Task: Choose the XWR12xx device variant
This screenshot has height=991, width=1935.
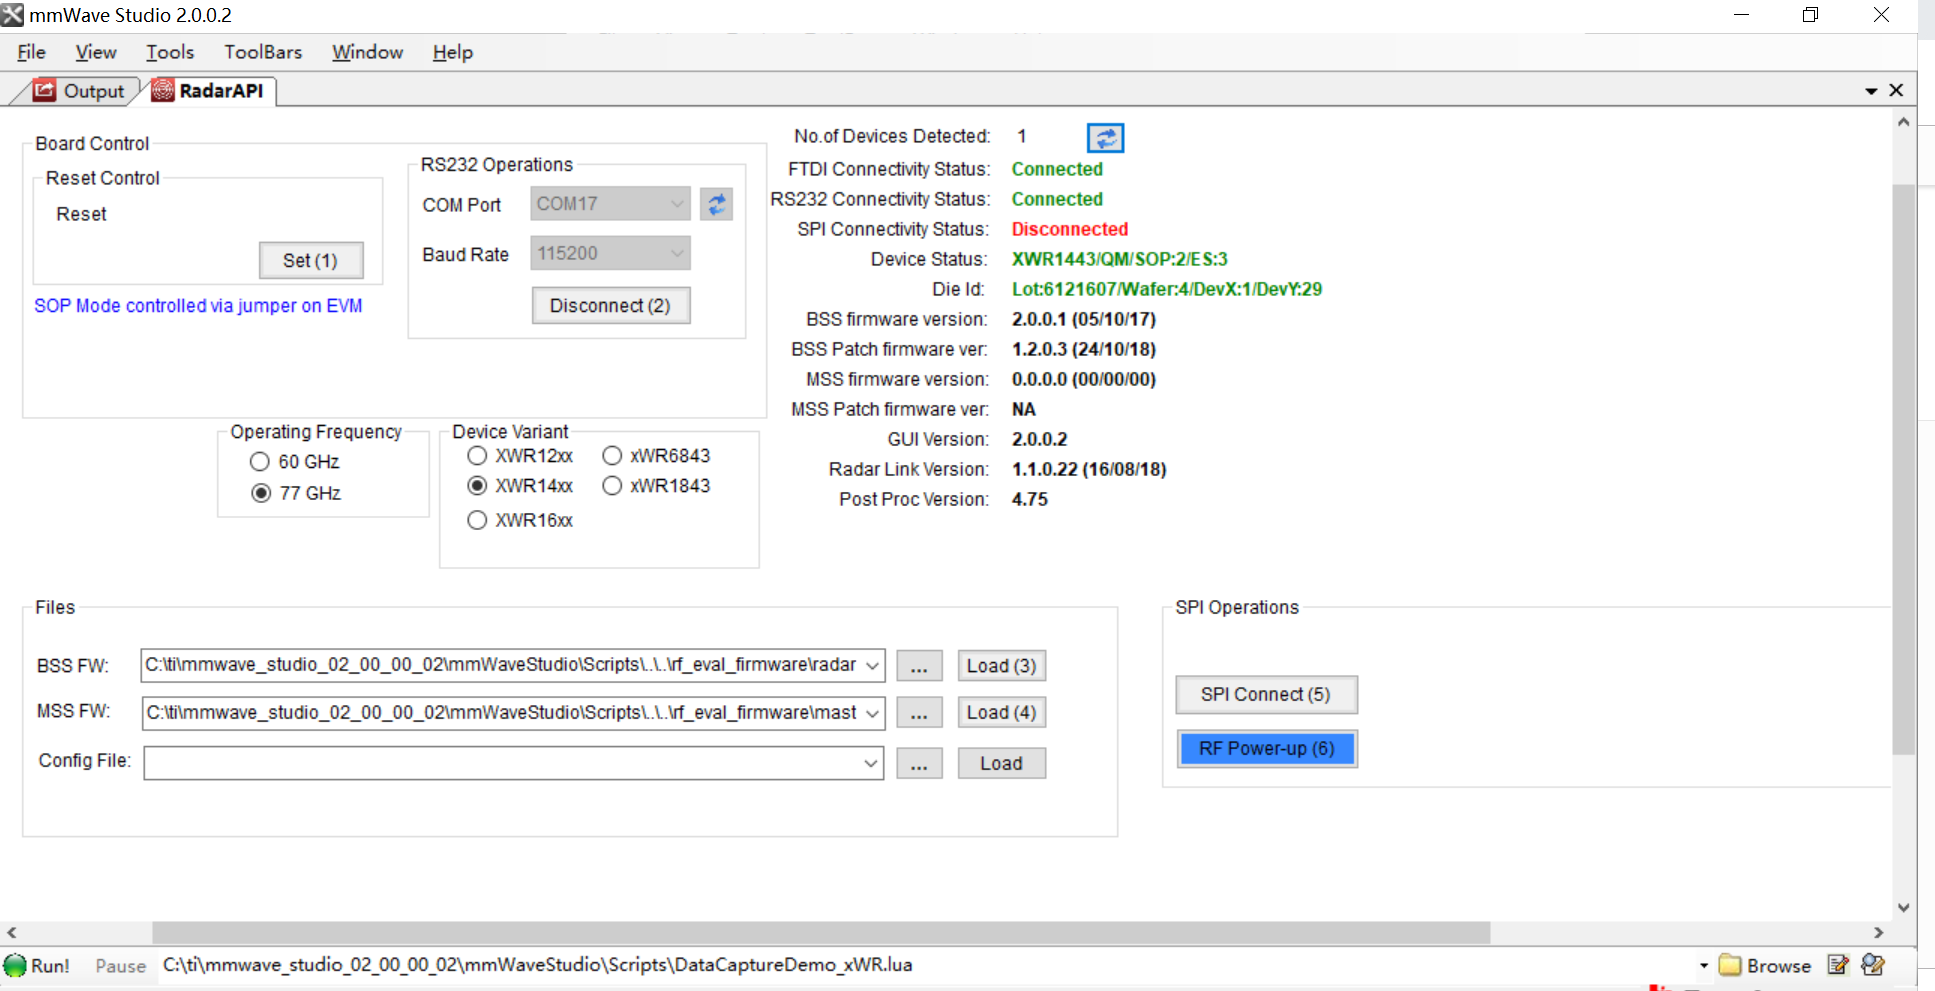Action: coord(477,456)
